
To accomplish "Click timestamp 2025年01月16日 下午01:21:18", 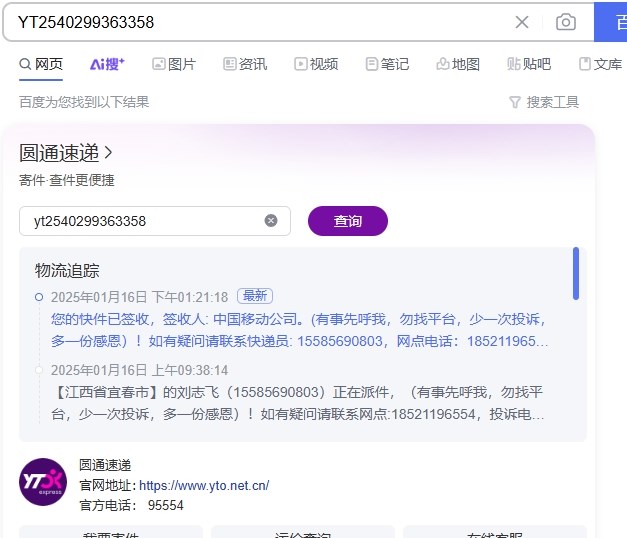I will [x=140, y=297].
